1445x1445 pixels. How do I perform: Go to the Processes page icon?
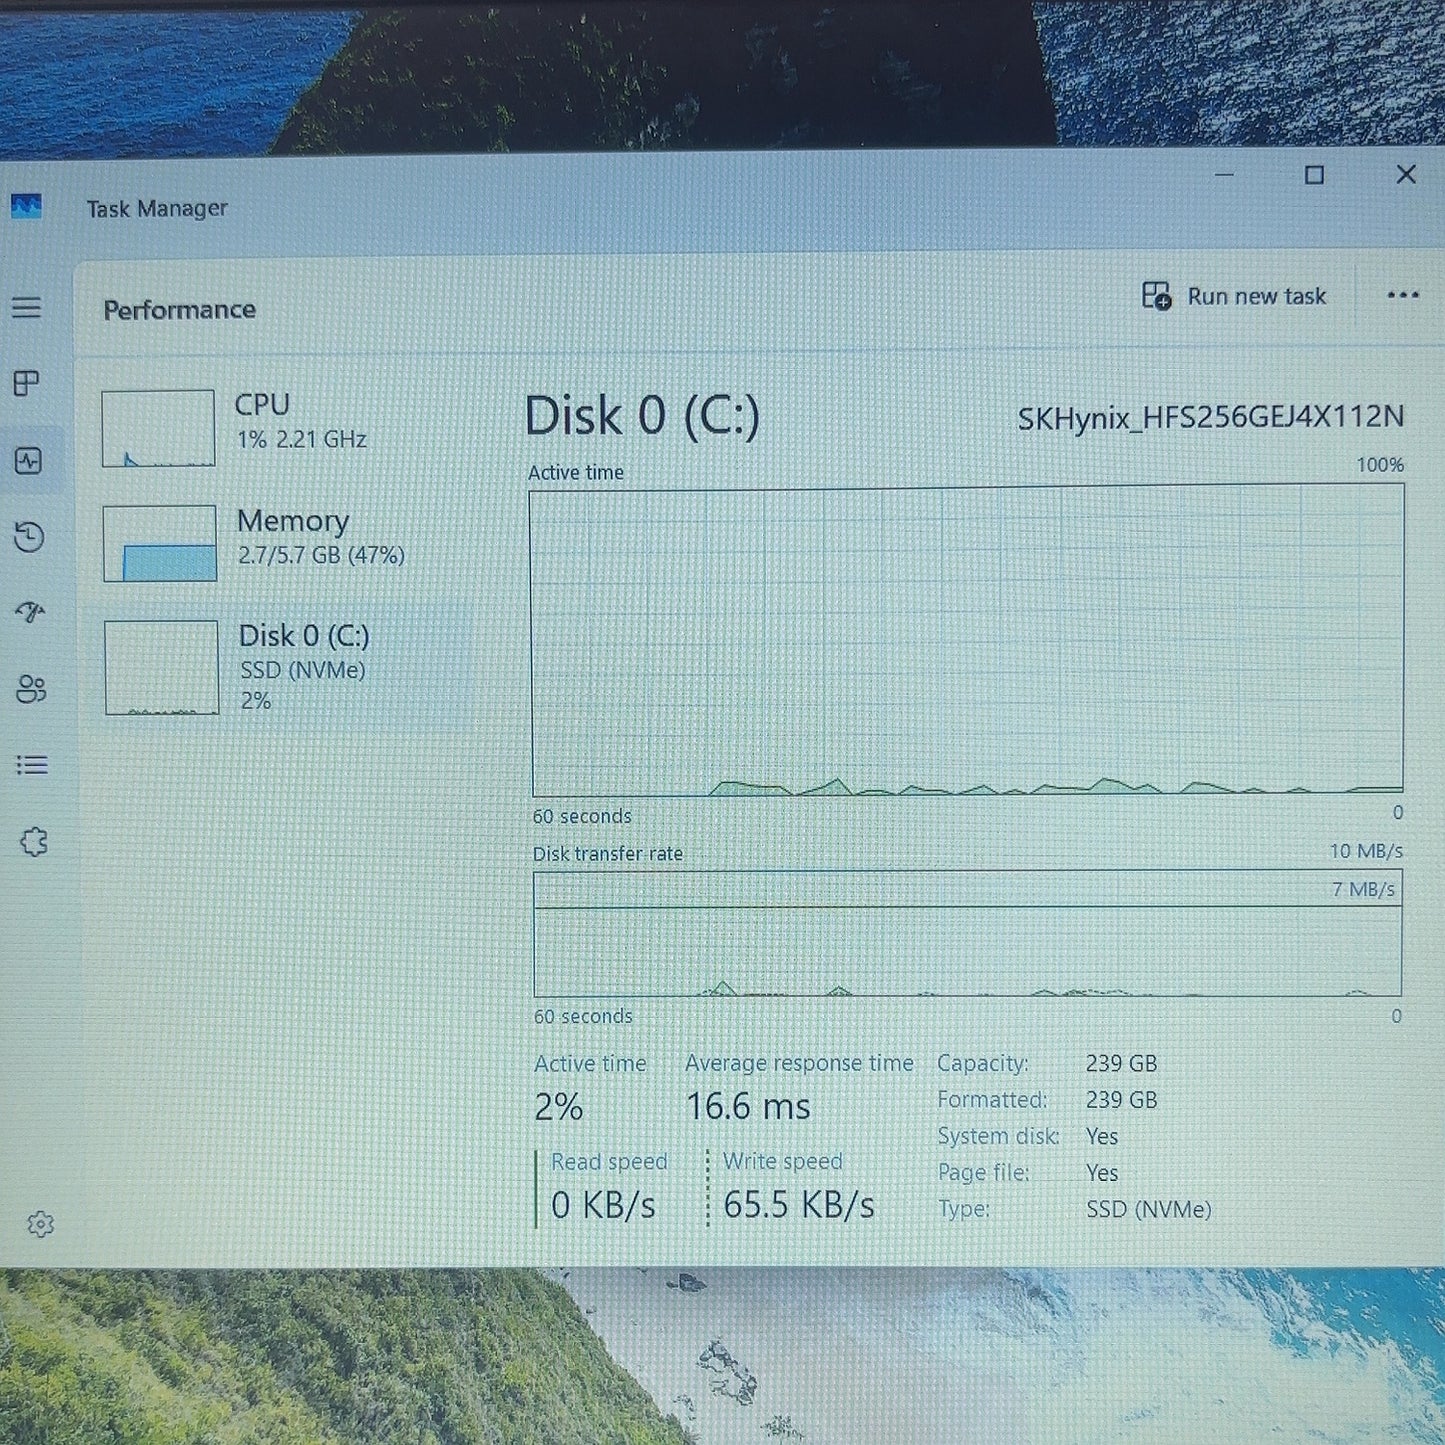27,383
